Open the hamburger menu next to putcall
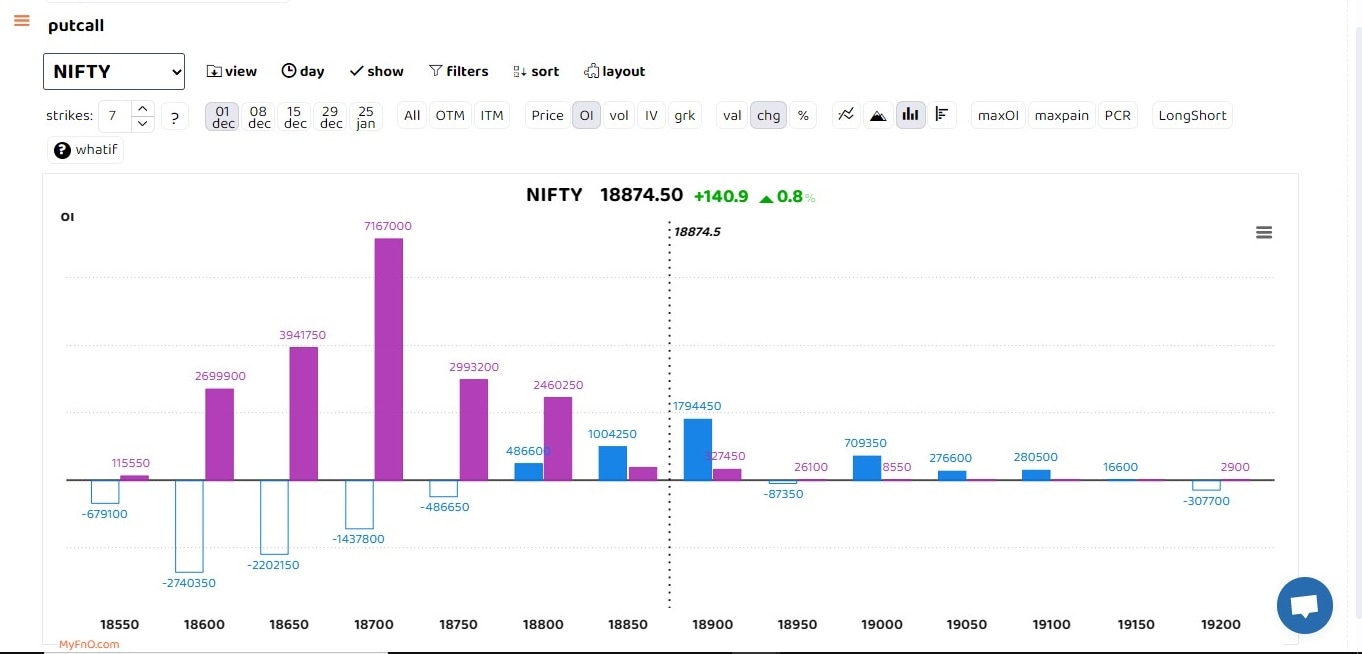Image resolution: width=1362 pixels, height=654 pixels. coord(22,21)
